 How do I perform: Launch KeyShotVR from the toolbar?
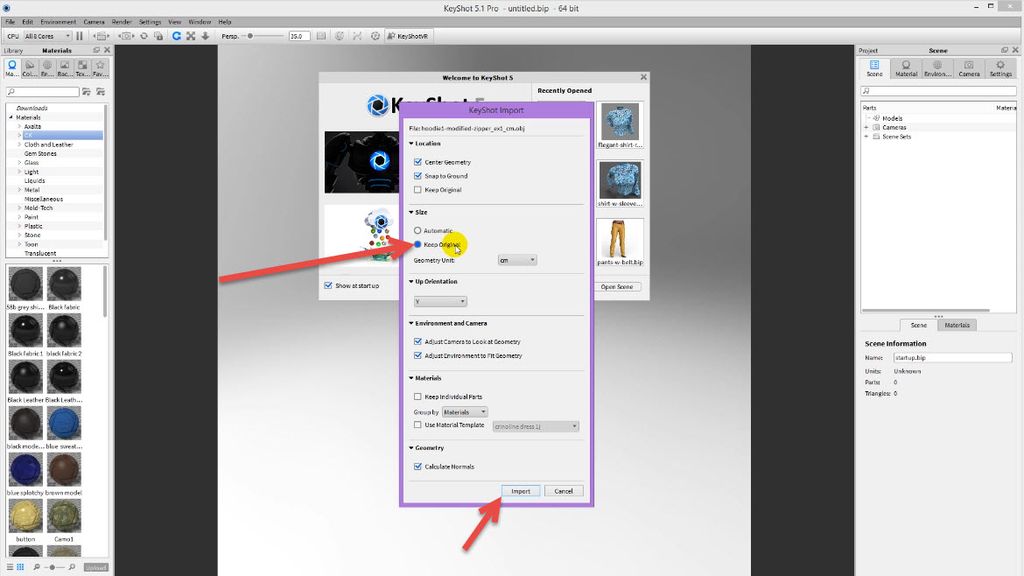tap(408, 36)
